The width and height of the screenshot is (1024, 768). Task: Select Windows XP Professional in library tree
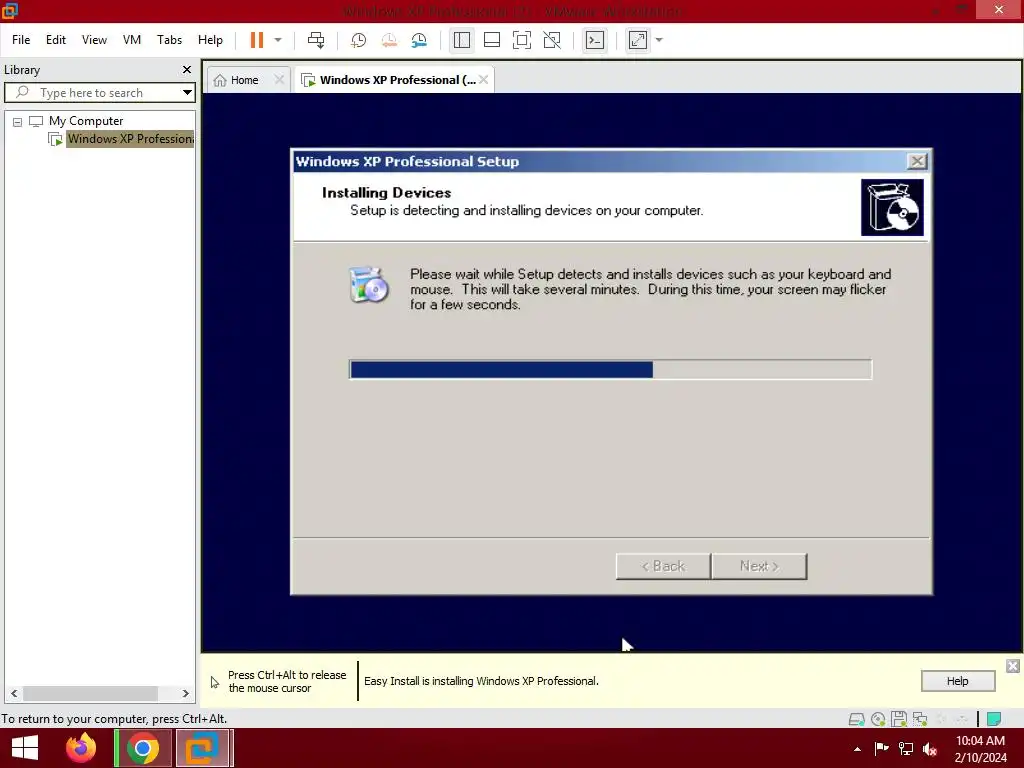coord(130,138)
